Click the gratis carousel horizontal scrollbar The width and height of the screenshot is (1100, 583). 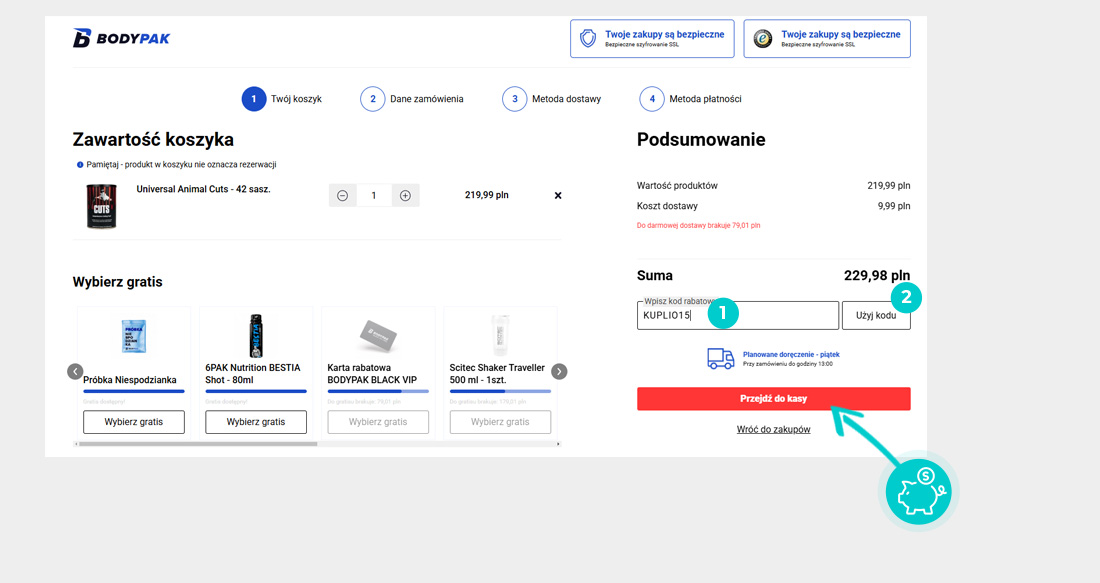[198, 444]
